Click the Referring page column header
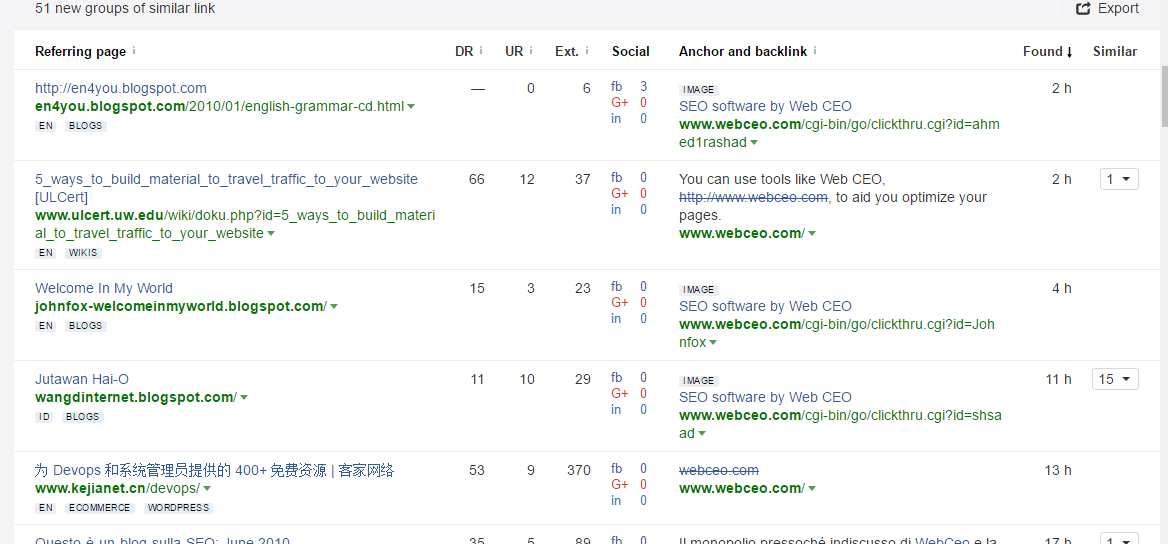1168x544 pixels. (80, 51)
